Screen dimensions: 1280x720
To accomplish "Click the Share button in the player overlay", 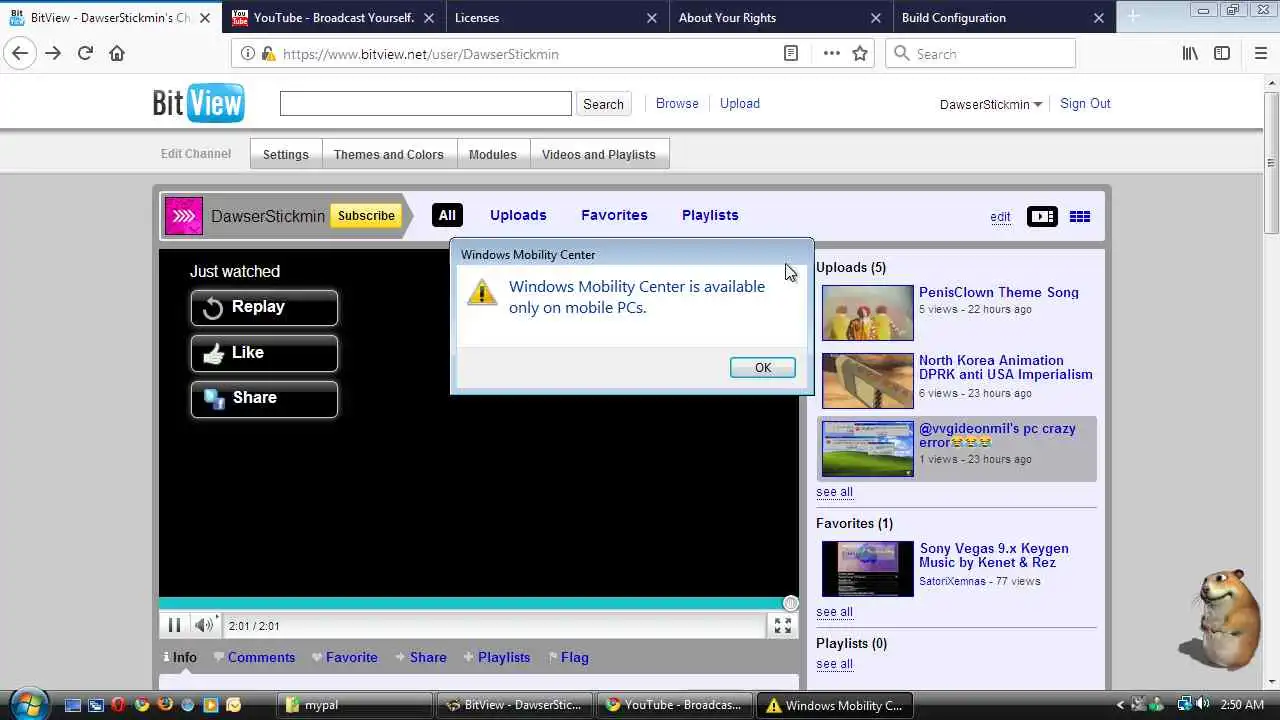I will tap(264, 399).
